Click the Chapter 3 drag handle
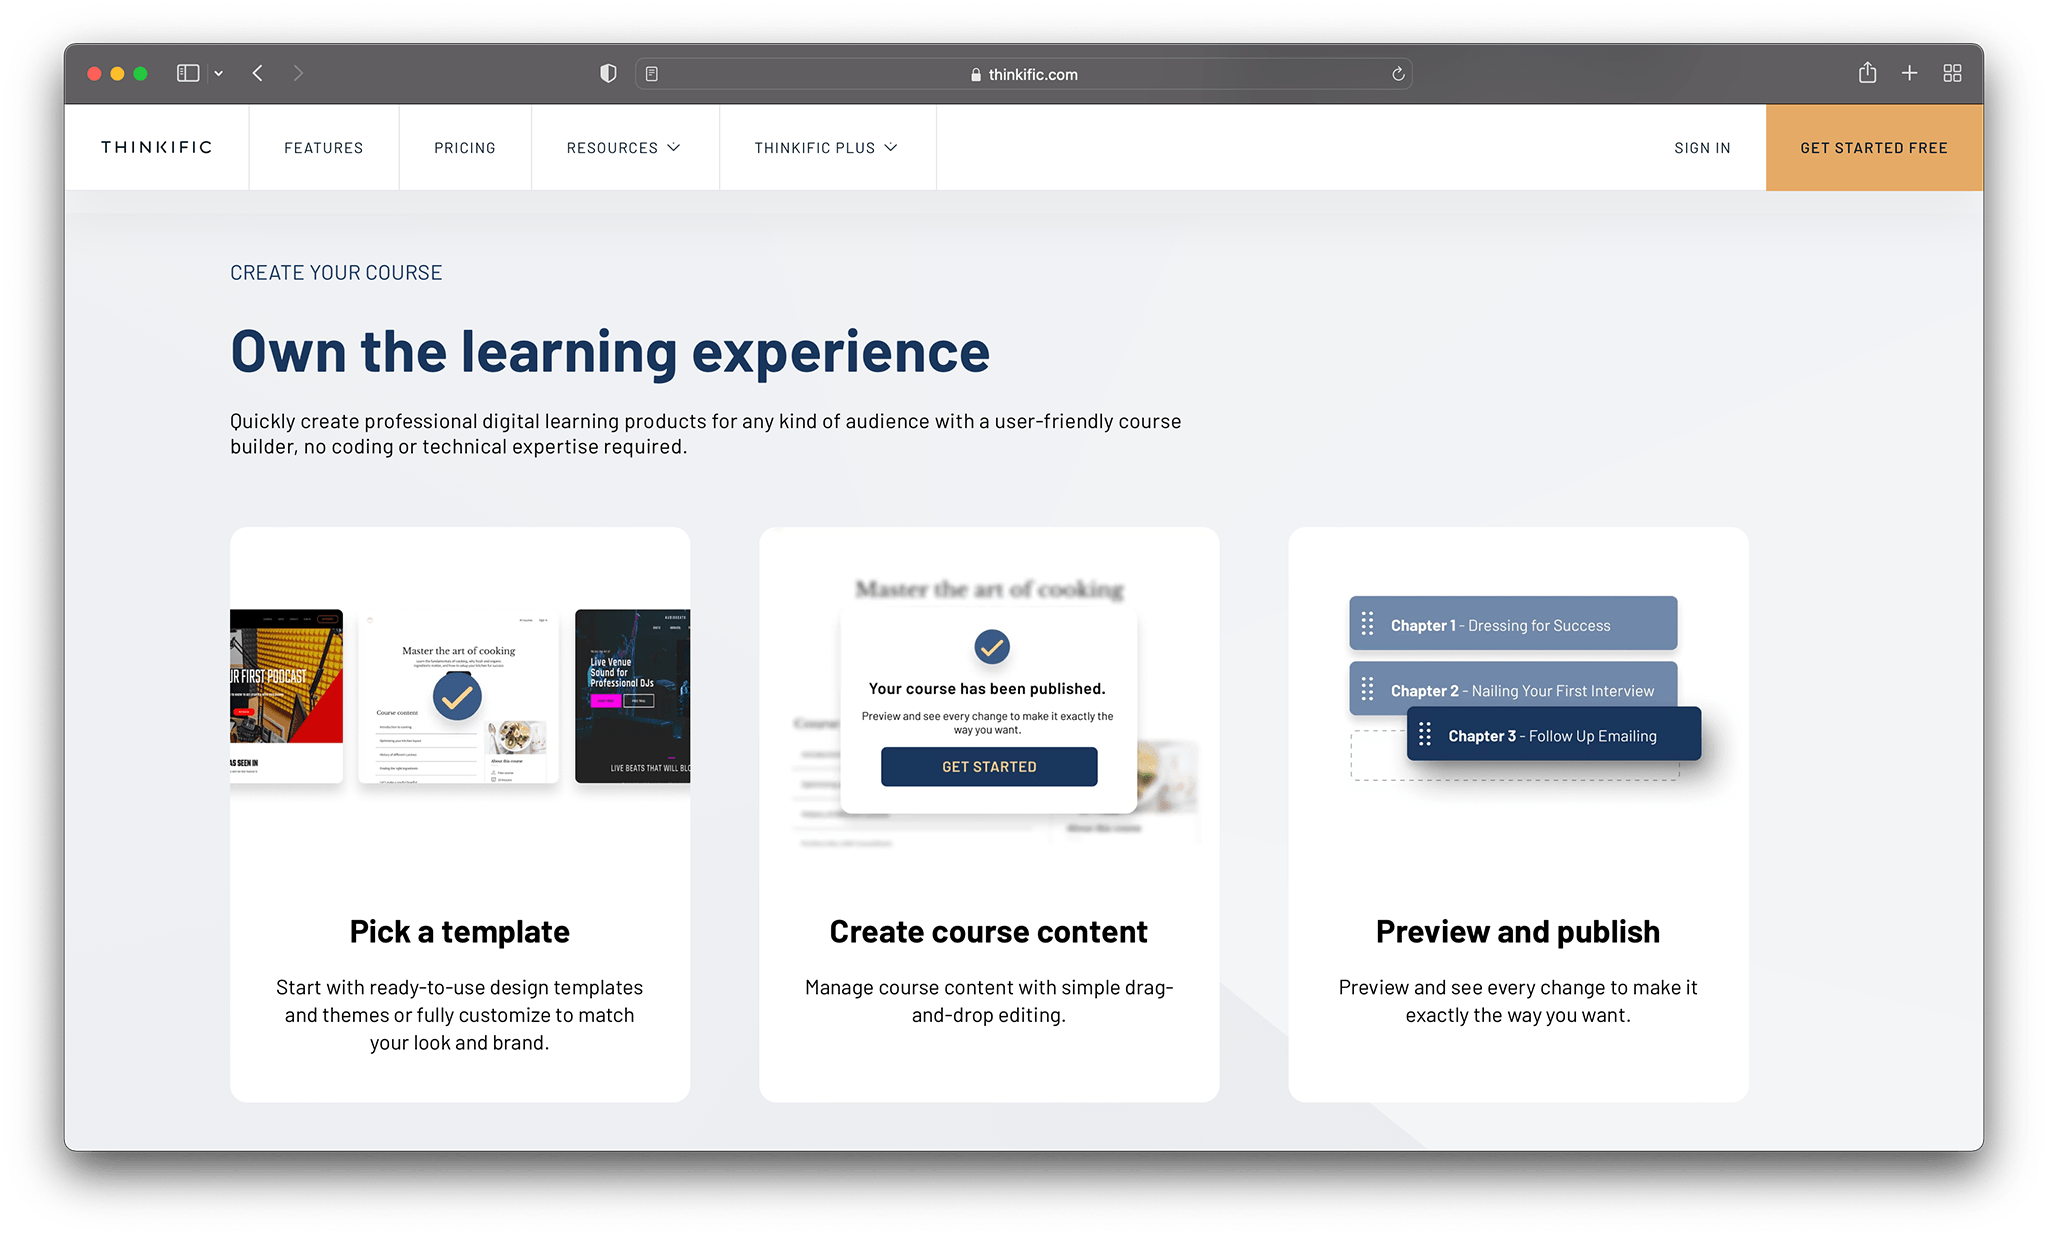Screen dimensions: 2048x1236 coord(1425,735)
